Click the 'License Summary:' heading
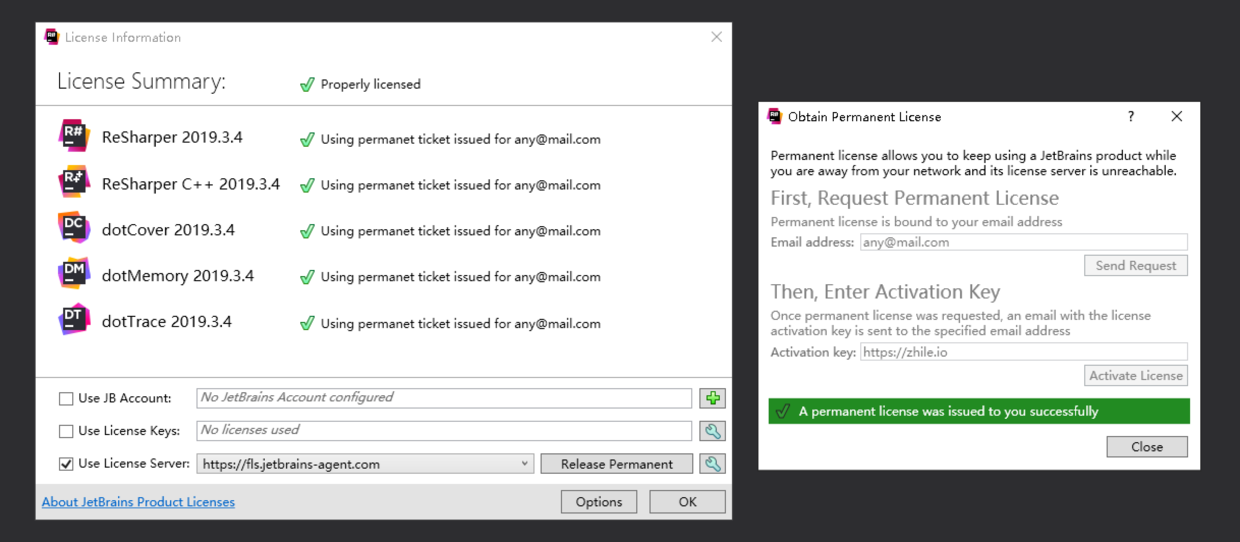This screenshot has height=542, width=1240. (141, 82)
